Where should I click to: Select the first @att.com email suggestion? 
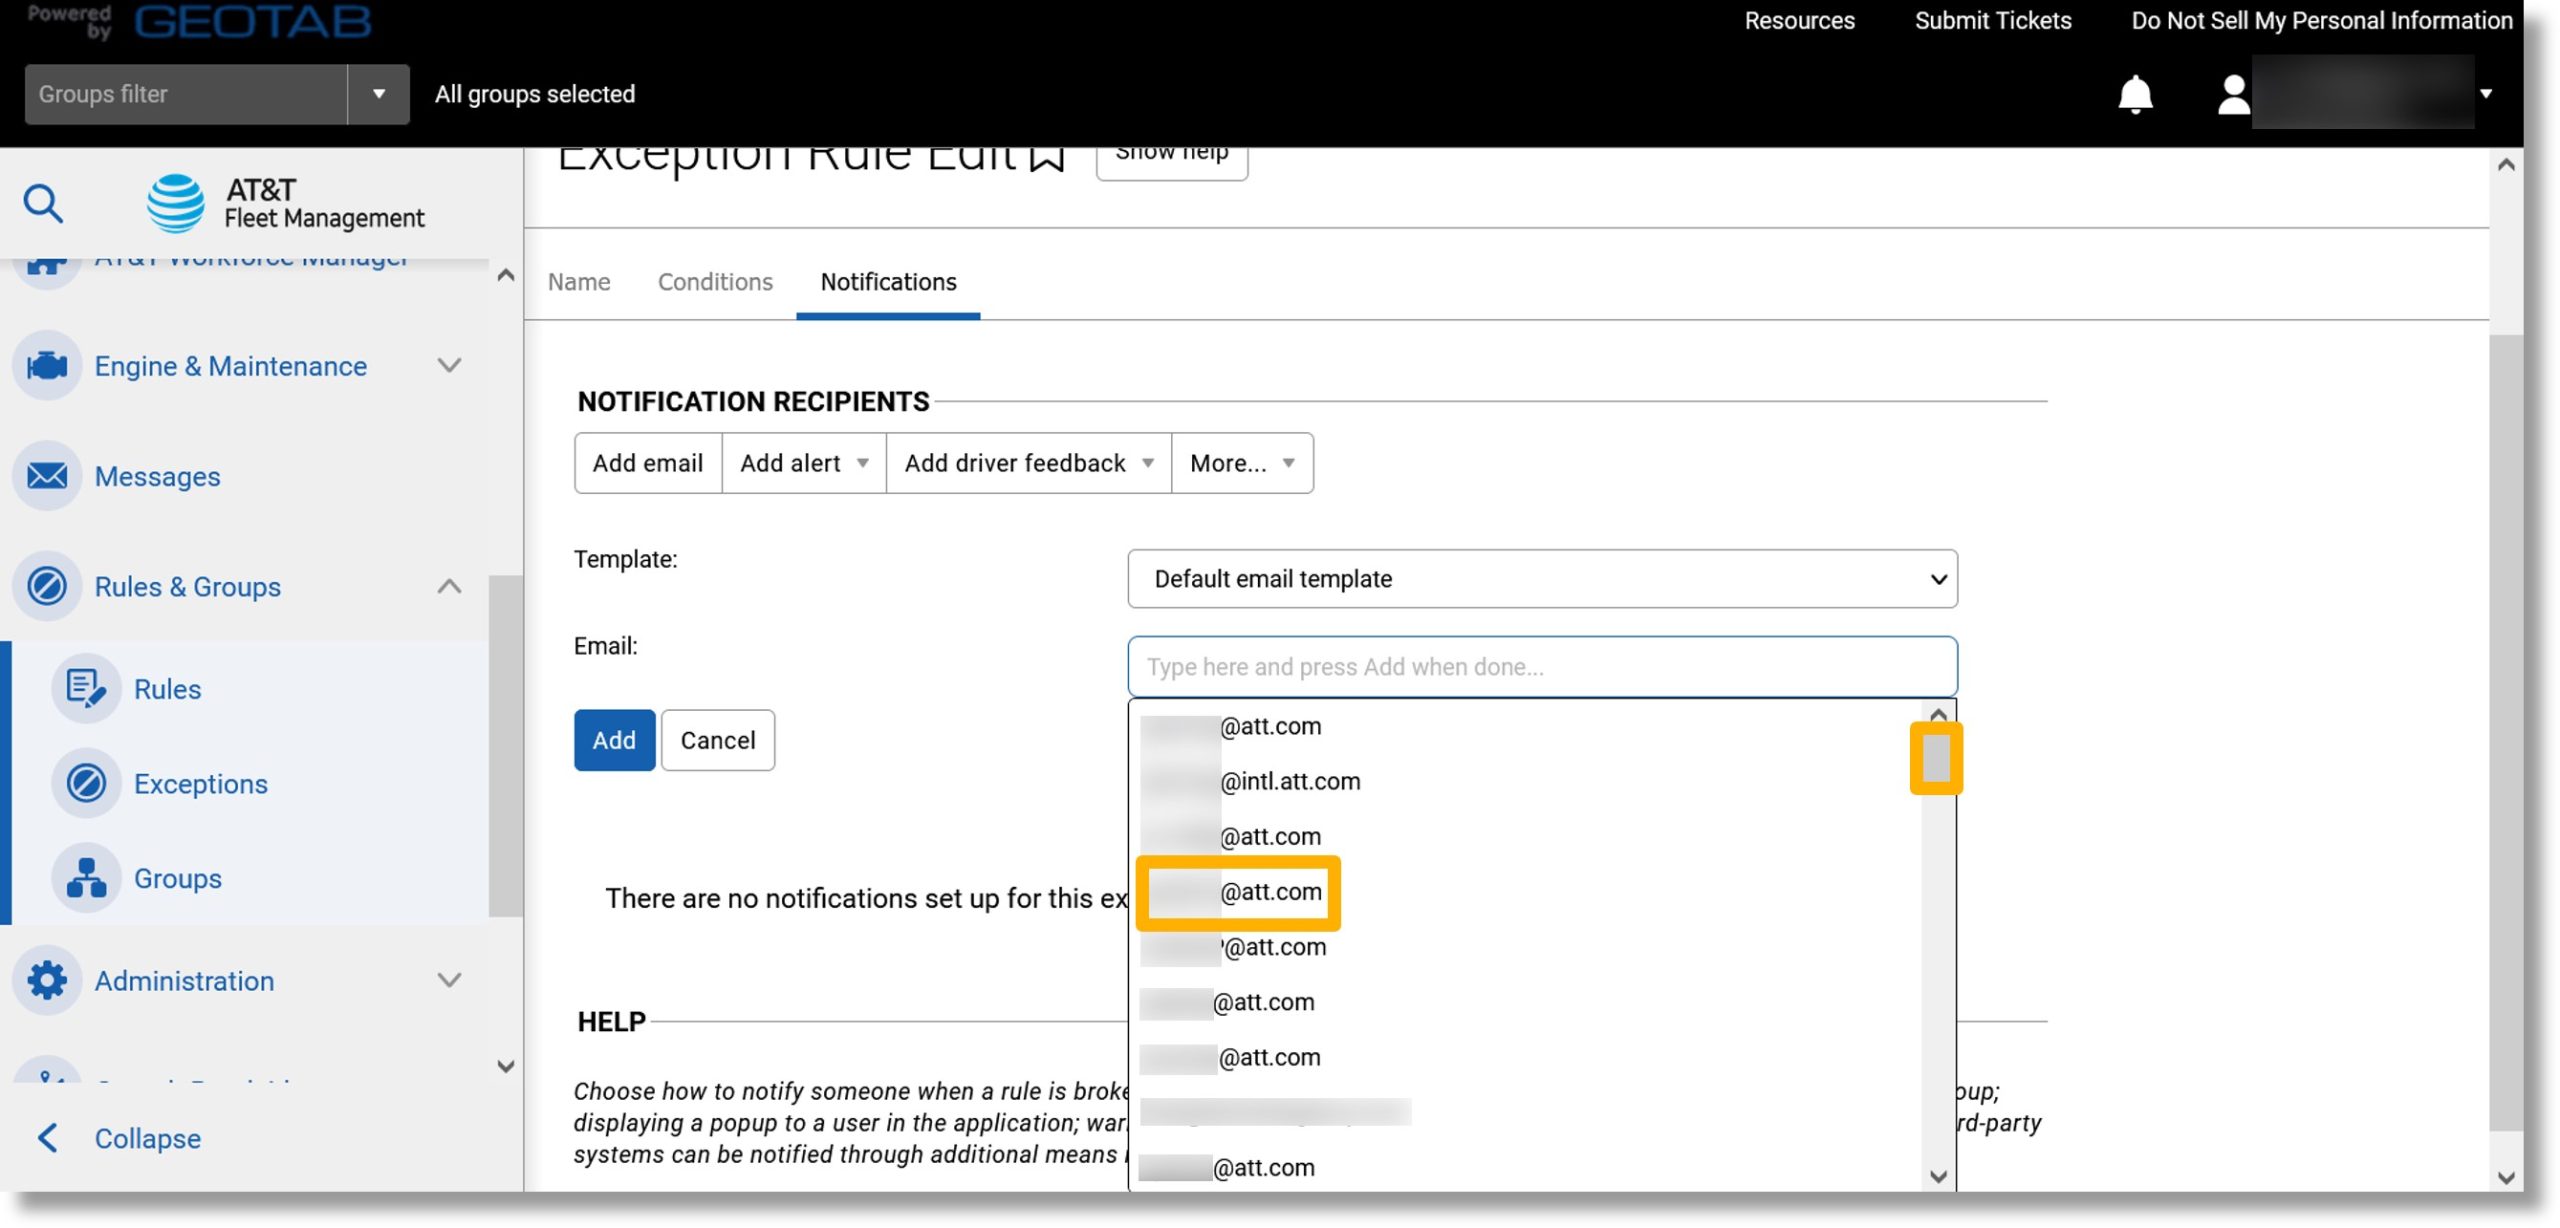[x=1231, y=726]
